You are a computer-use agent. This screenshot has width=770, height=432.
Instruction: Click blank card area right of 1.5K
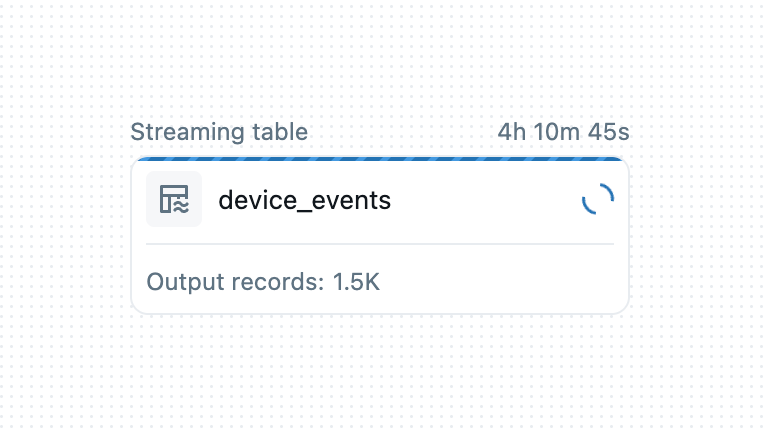tap(500, 281)
